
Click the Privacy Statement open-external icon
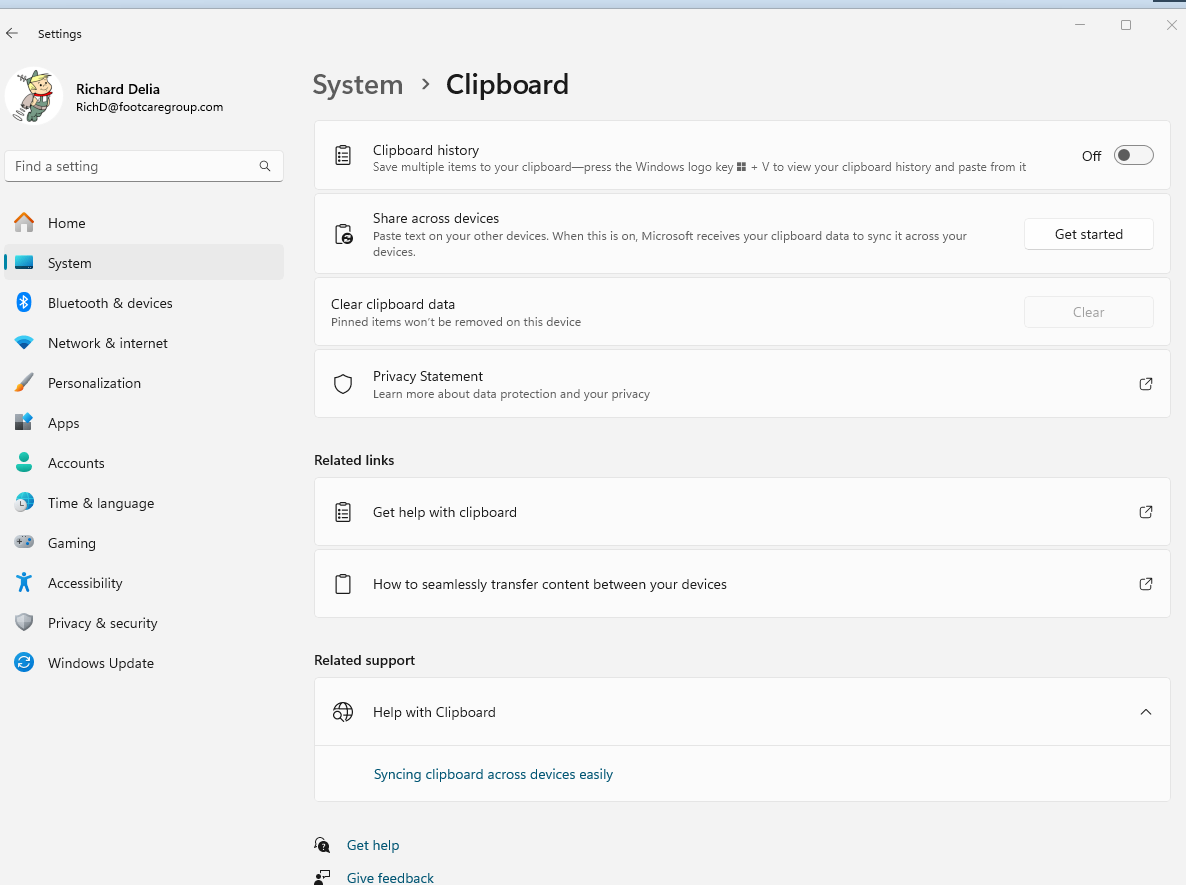click(1146, 384)
